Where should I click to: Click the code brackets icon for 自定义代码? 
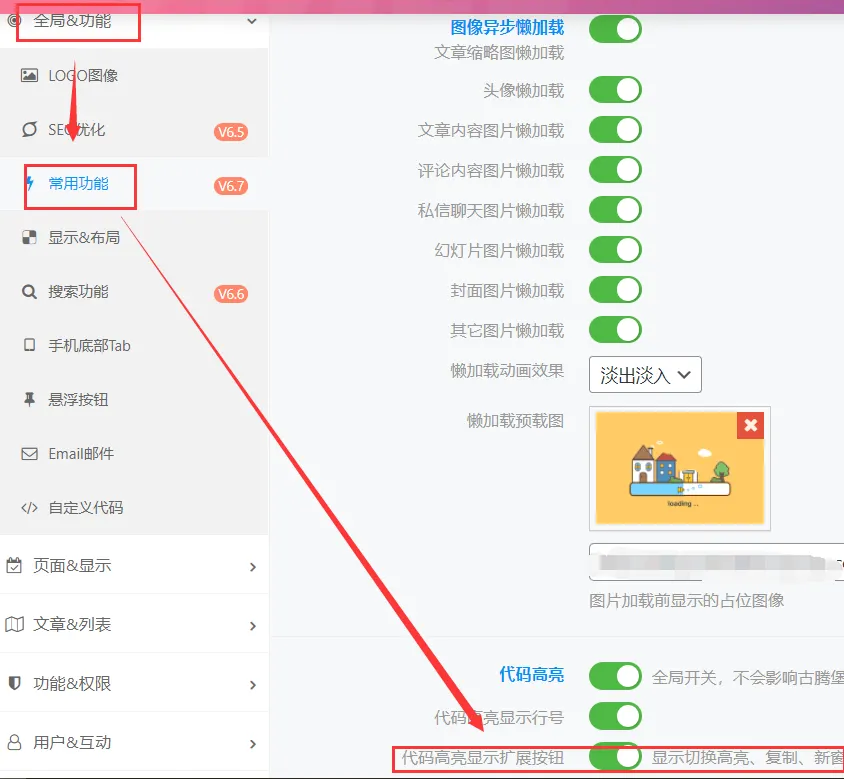pyautogui.click(x=29, y=508)
